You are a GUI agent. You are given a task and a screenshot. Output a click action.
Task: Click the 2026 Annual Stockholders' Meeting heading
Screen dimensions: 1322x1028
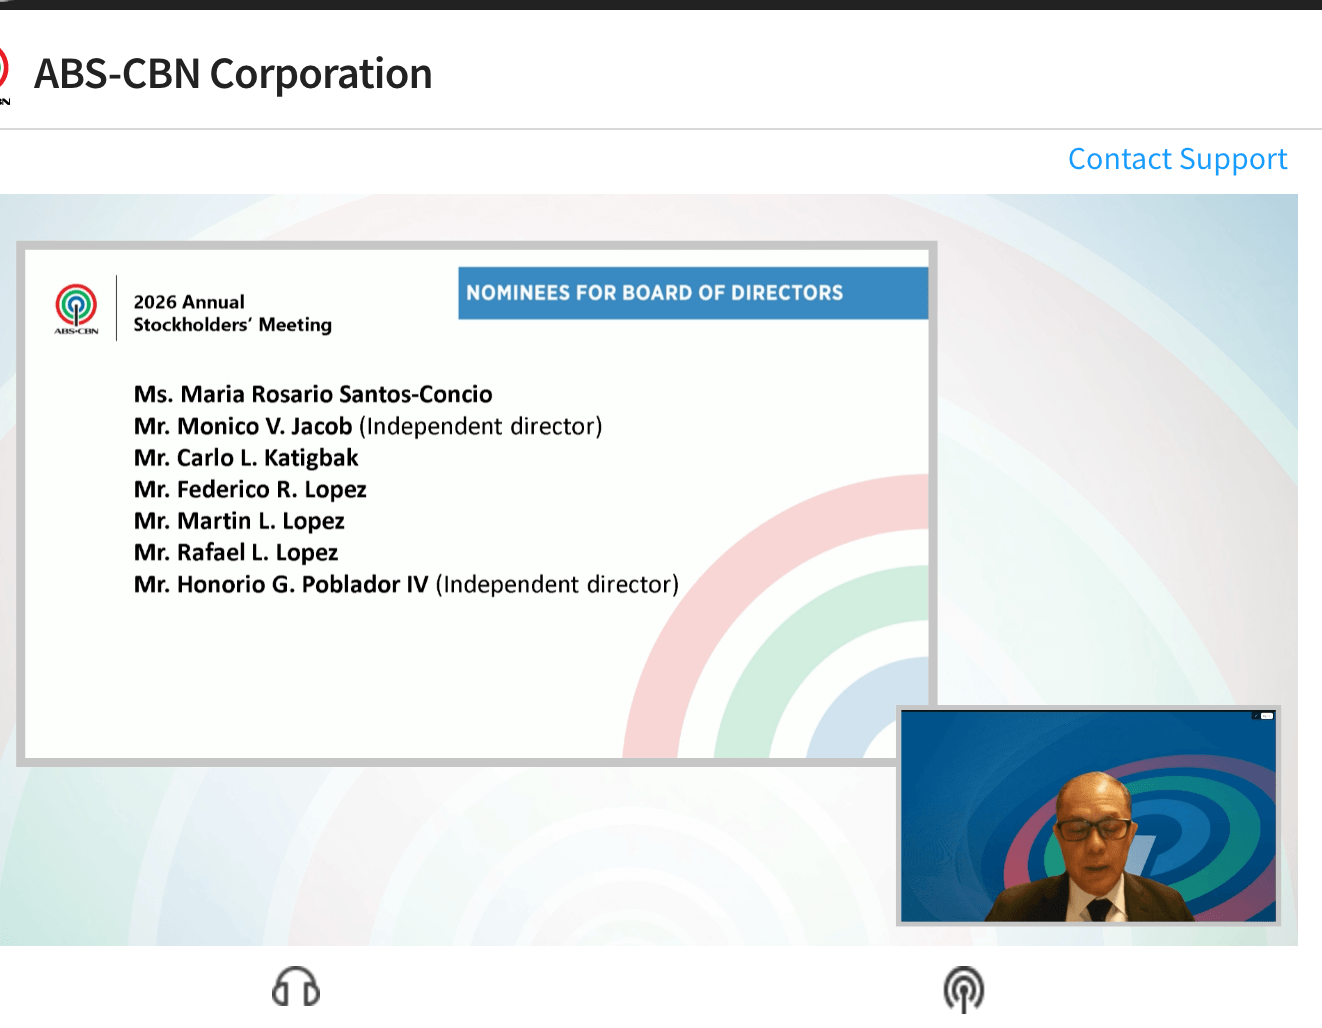[x=232, y=313]
